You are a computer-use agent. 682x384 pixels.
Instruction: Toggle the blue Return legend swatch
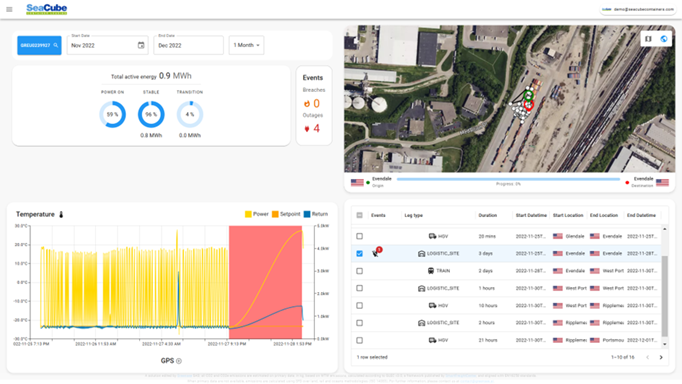[307, 214]
